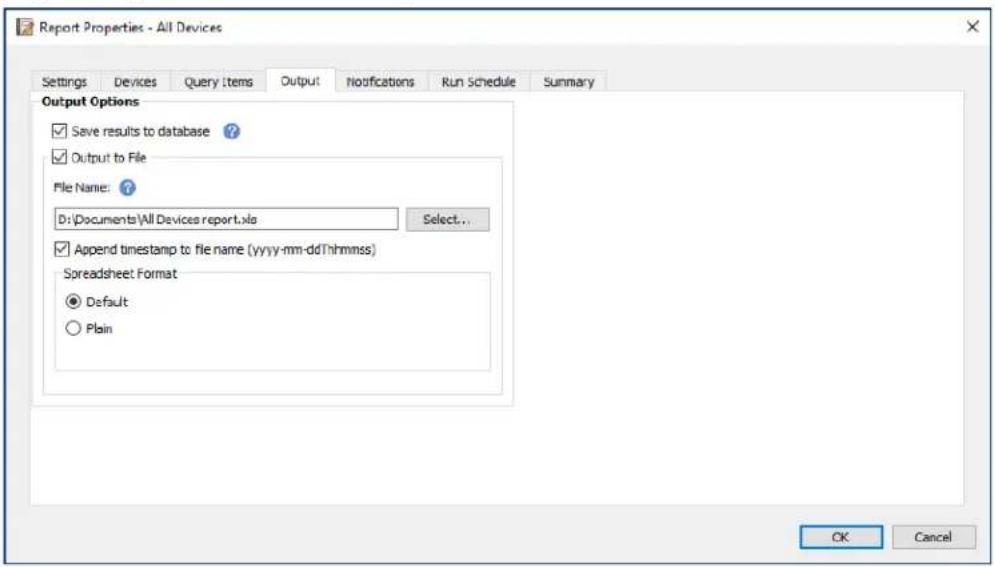
Task: Click the help icon beside Save results to database
Action: coord(232,131)
